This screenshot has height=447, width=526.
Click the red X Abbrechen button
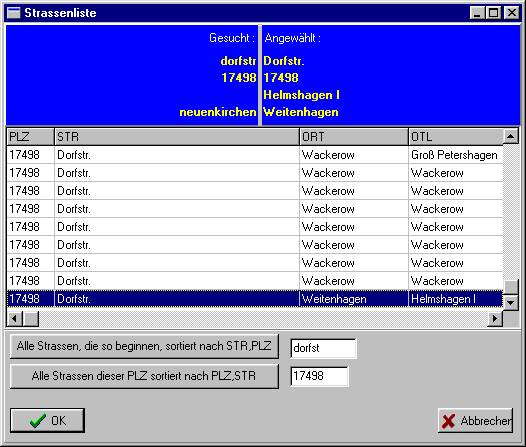[475, 421]
